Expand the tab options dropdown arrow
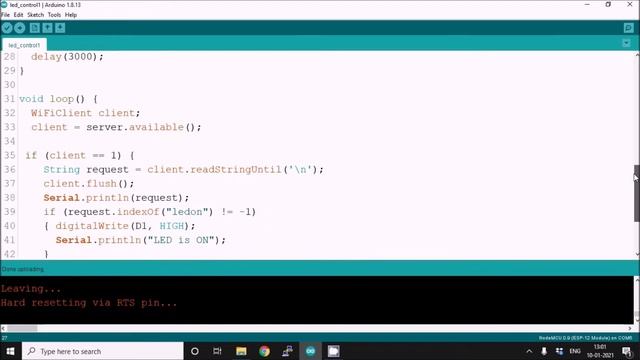Screen dimensions: 640x360 click(x=627, y=43)
